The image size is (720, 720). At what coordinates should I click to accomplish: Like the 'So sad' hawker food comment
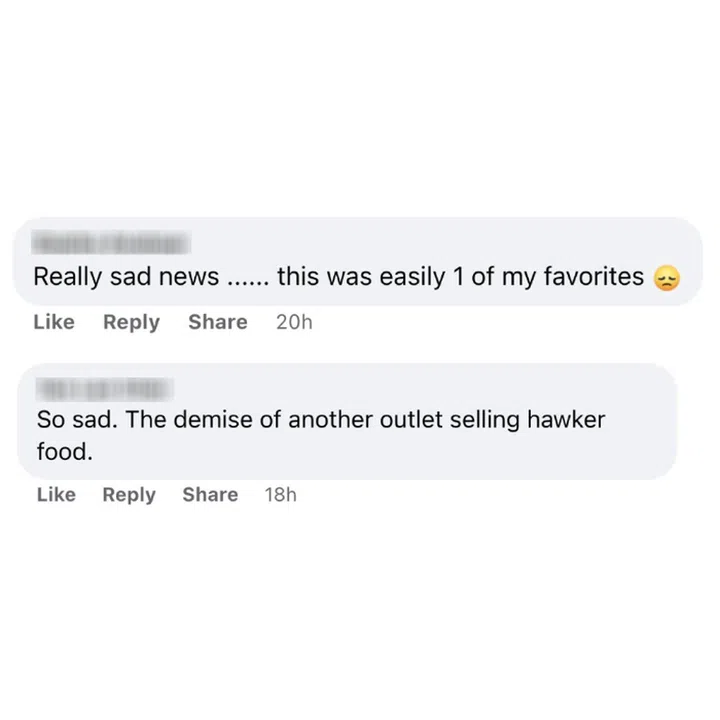tap(56, 495)
